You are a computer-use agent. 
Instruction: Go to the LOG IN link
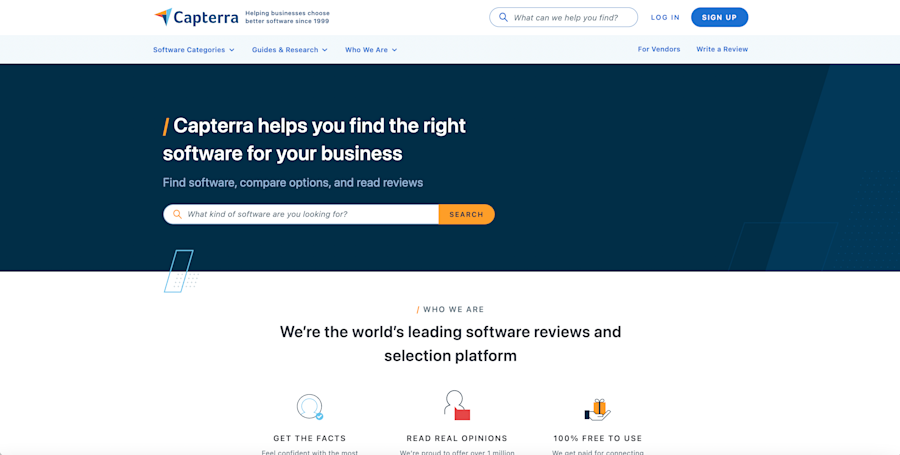pos(665,17)
